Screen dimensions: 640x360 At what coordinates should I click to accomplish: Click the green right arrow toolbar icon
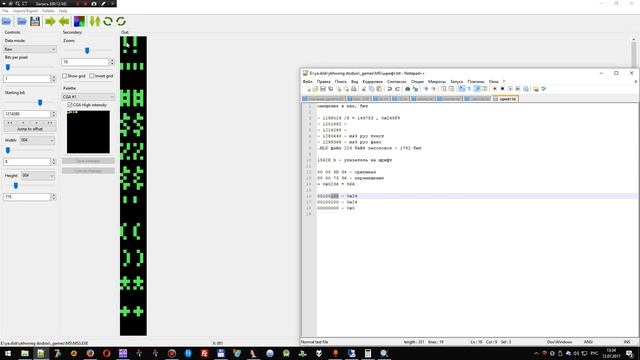pyautogui.click(x=50, y=21)
